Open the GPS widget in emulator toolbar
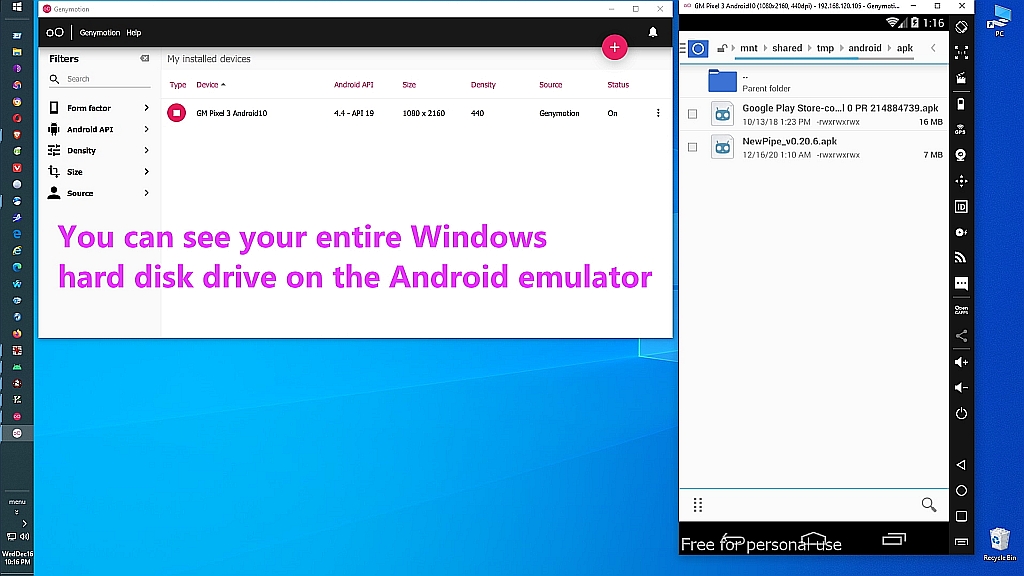Viewport: 1024px width, 576px height. click(961, 129)
